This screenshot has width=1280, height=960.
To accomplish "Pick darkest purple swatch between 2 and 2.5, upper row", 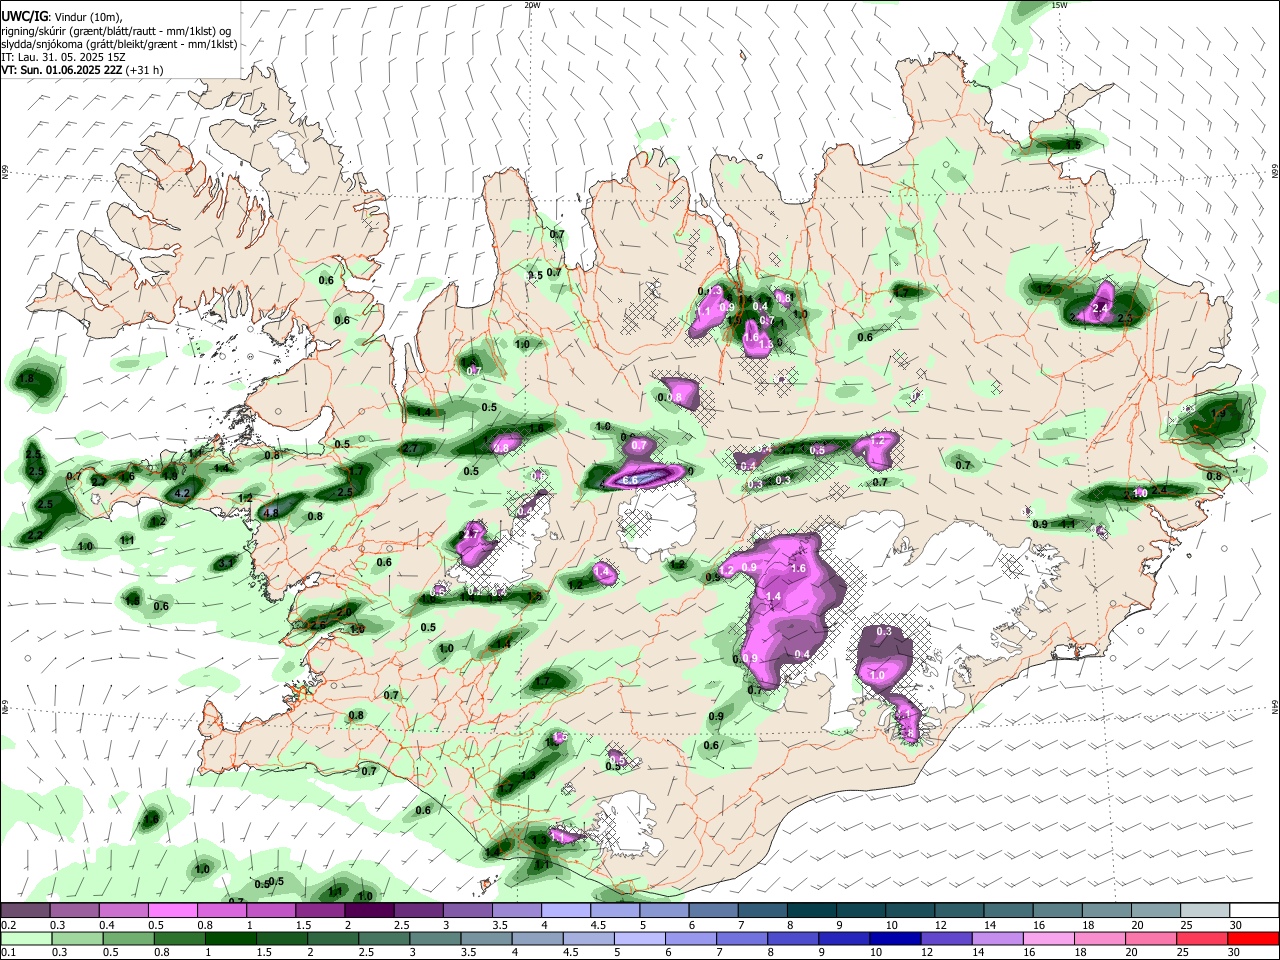I will tap(369, 911).
